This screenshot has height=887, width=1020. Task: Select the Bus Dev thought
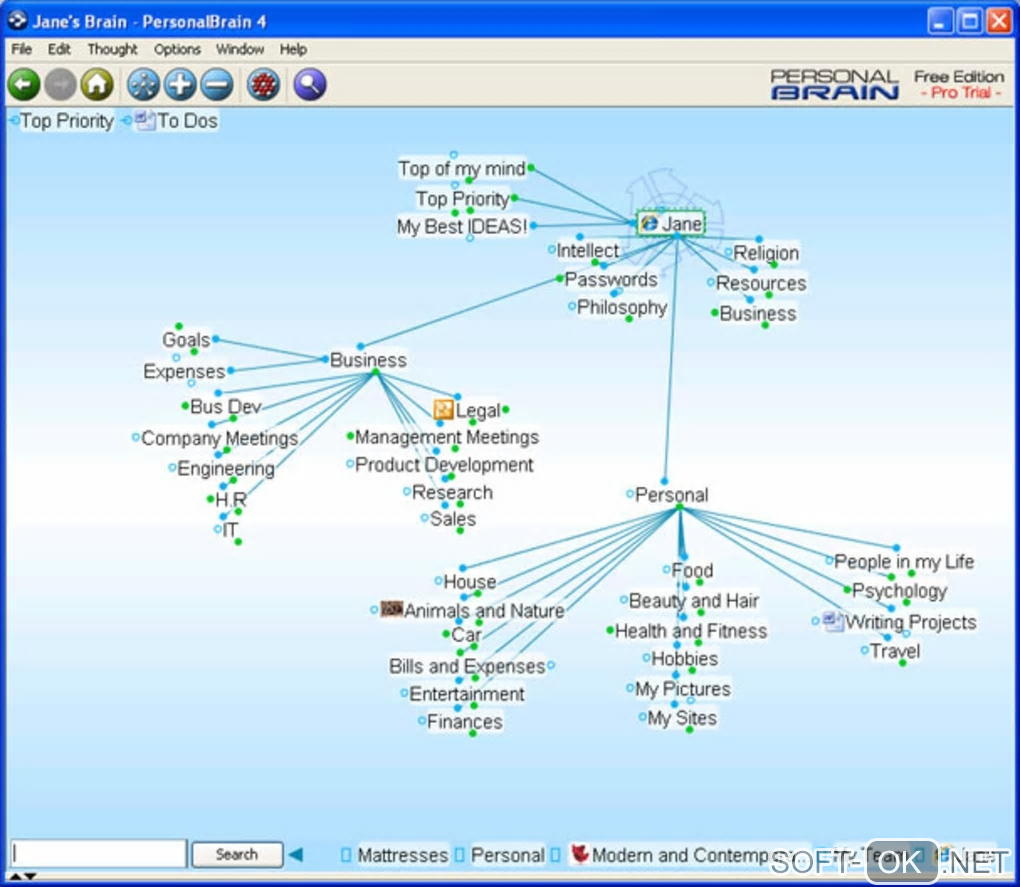[226, 406]
